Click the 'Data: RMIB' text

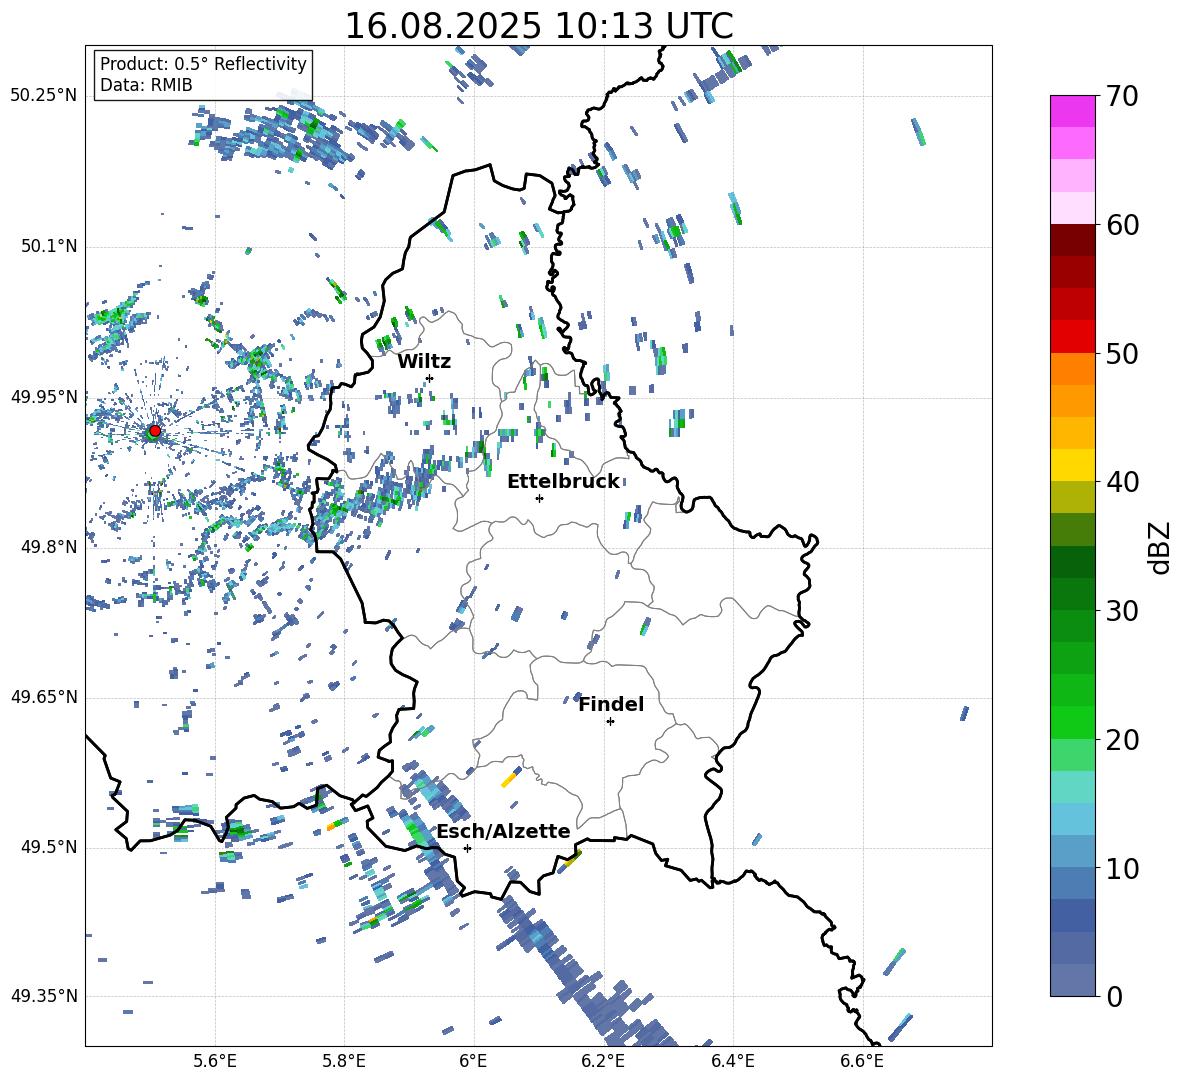146,85
